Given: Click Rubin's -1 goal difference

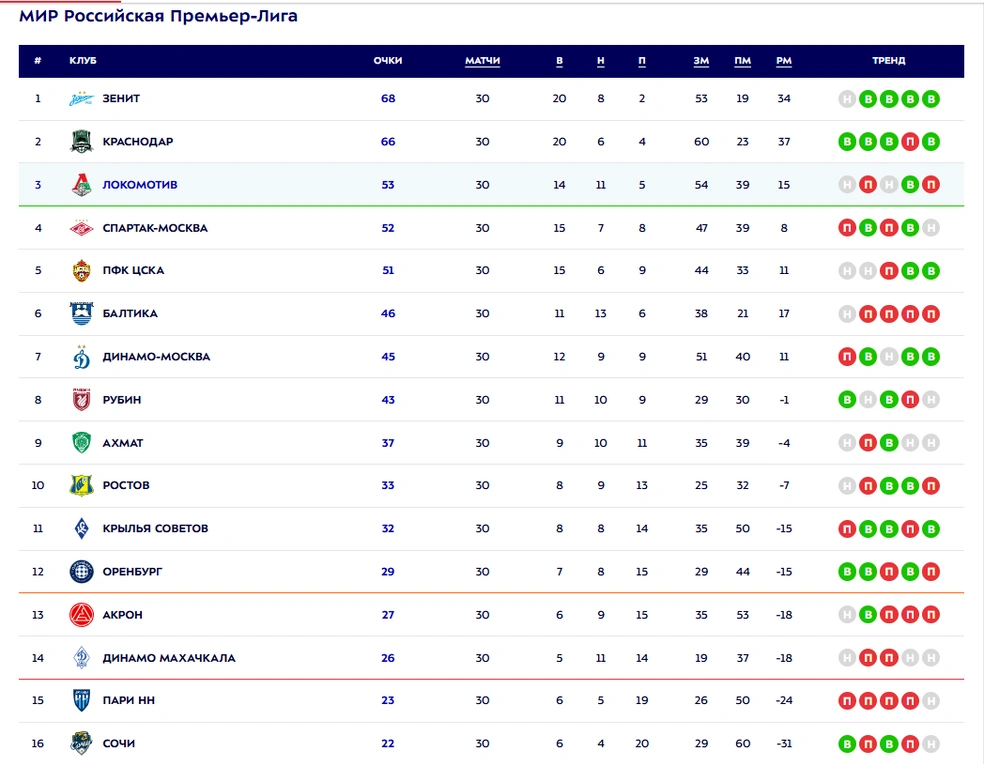Looking at the screenshot, I should (784, 400).
